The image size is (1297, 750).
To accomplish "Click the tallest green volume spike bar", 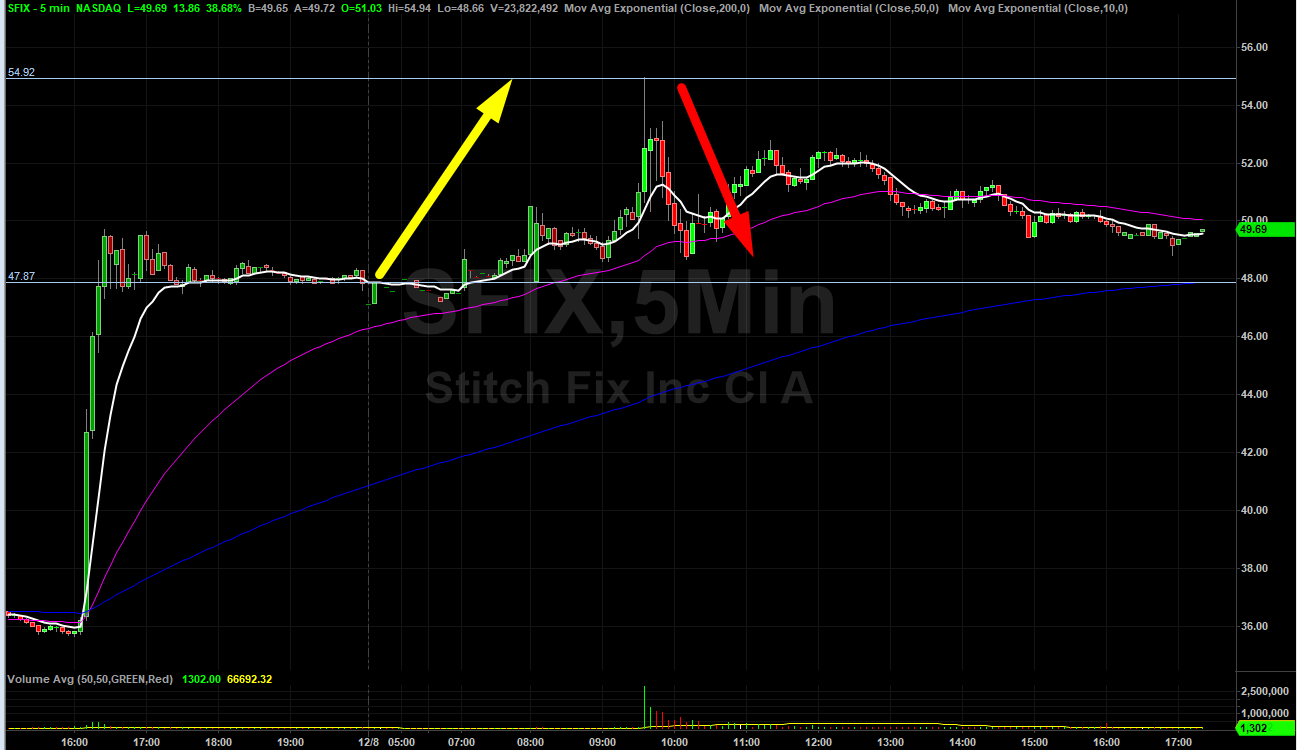I will 644,705.
